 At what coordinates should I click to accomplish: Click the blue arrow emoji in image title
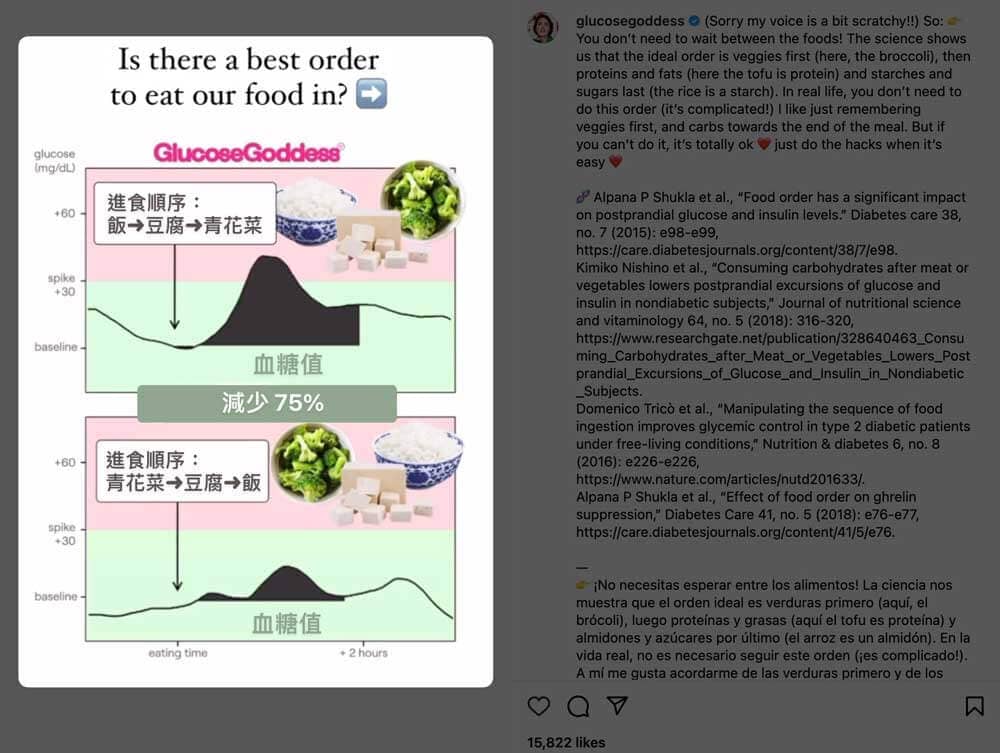click(371, 94)
